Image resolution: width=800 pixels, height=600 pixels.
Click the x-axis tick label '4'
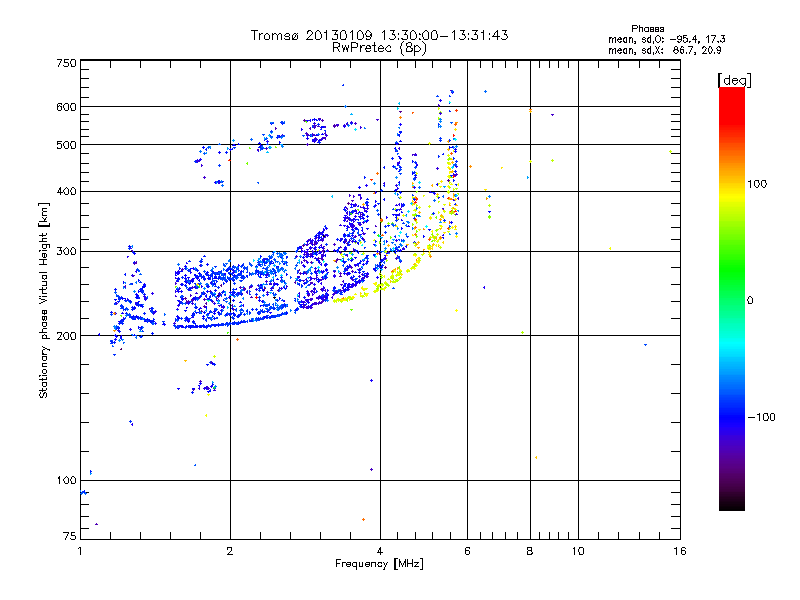(x=380, y=551)
